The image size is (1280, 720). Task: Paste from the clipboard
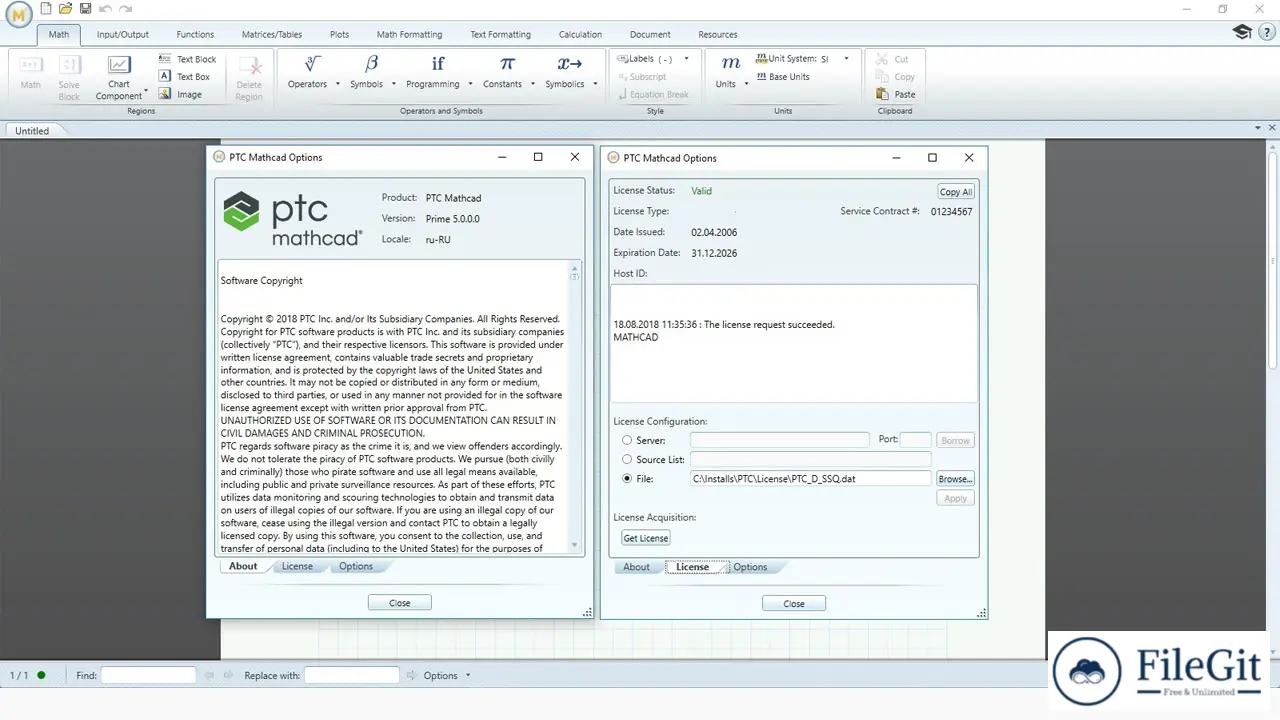point(895,94)
